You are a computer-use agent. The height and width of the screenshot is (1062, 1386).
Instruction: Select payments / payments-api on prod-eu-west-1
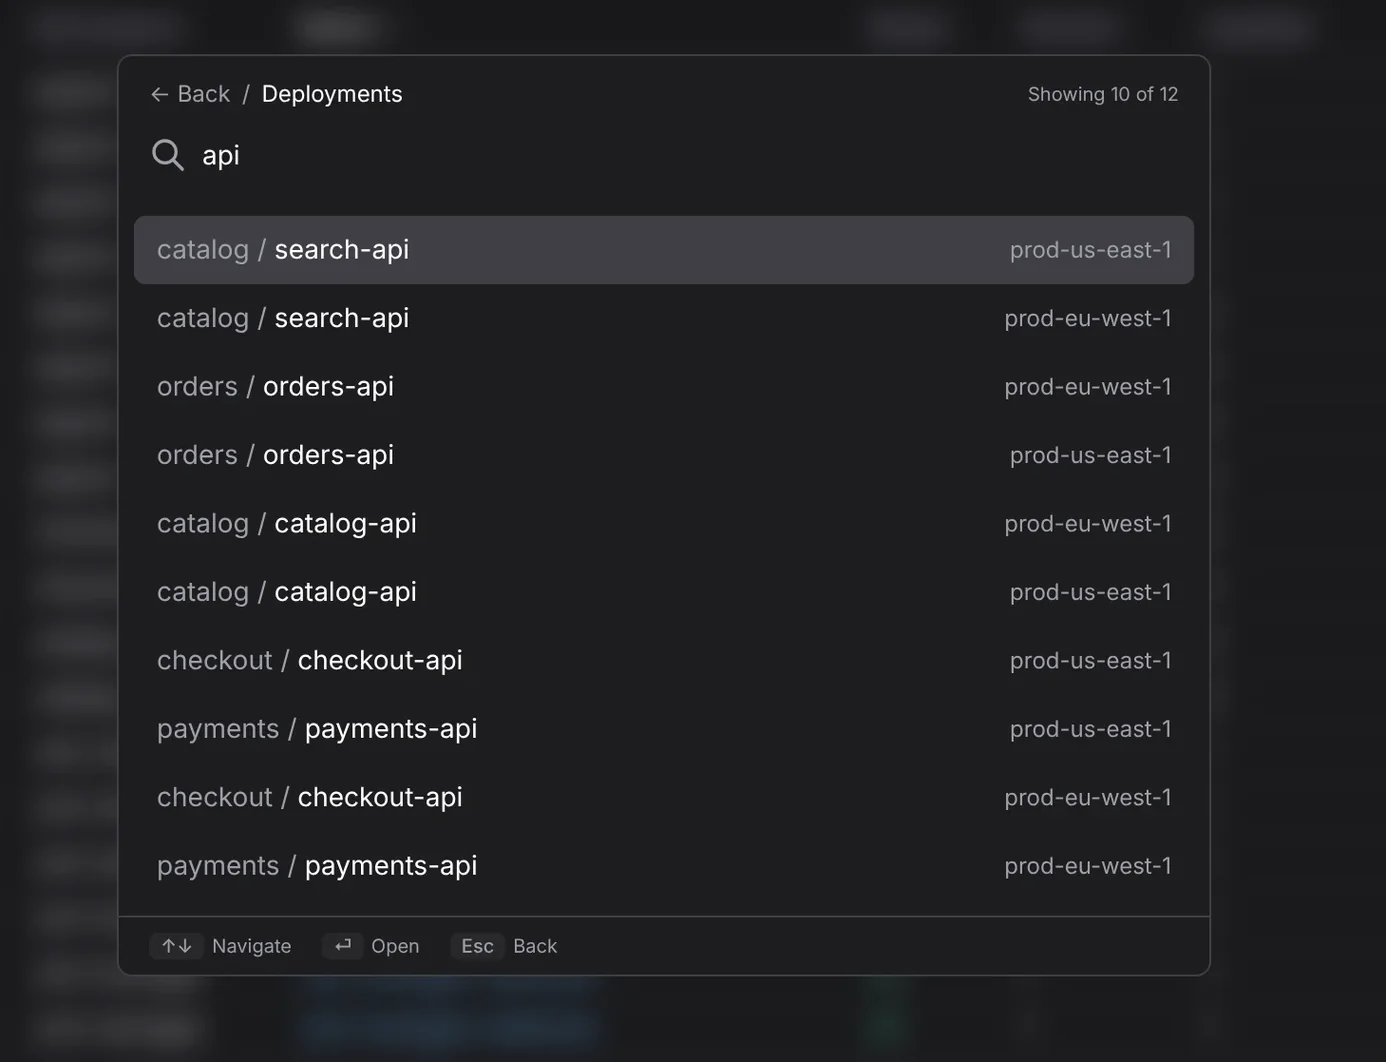pyautogui.click(x=664, y=866)
